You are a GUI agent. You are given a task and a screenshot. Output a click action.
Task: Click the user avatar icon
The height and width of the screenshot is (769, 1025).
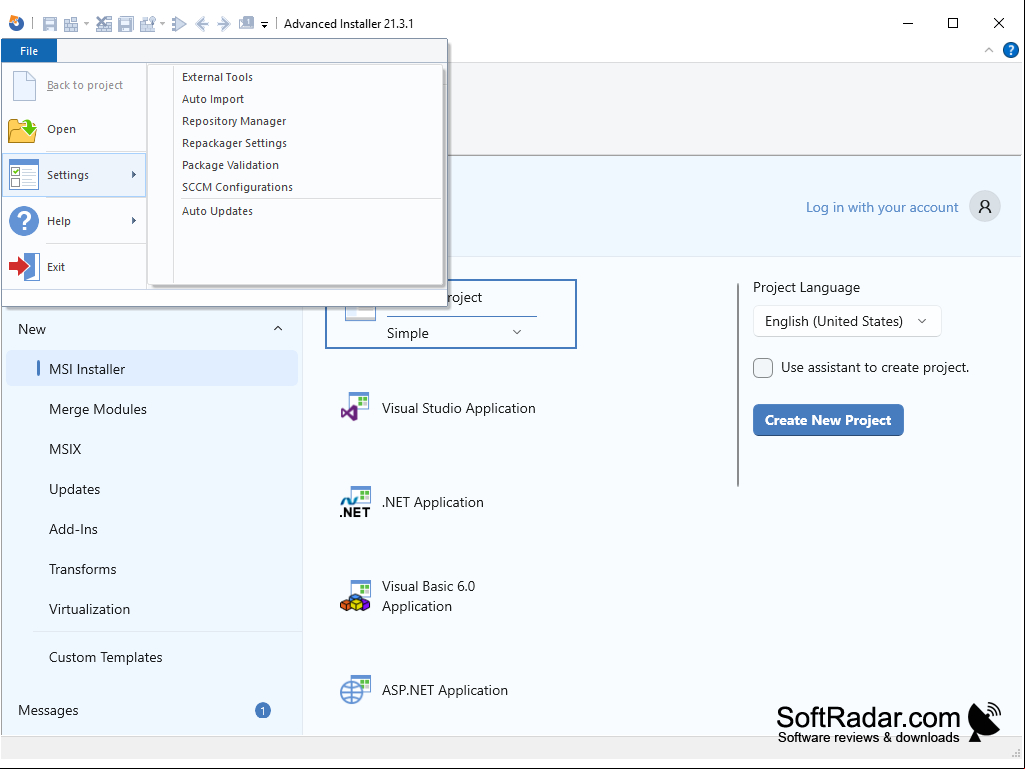pos(984,207)
